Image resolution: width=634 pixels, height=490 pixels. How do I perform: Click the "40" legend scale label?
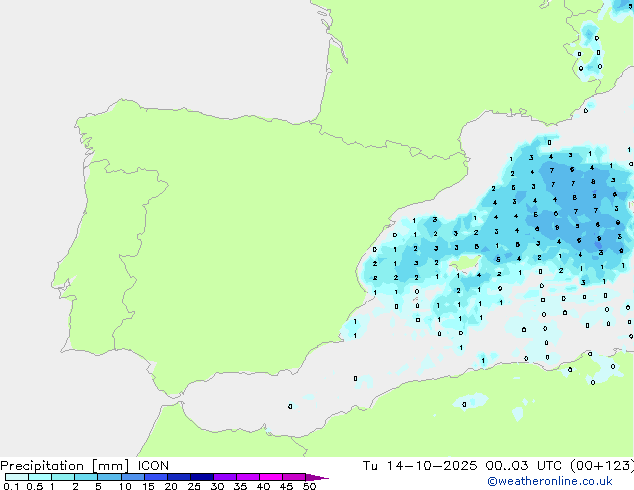[263, 486]
